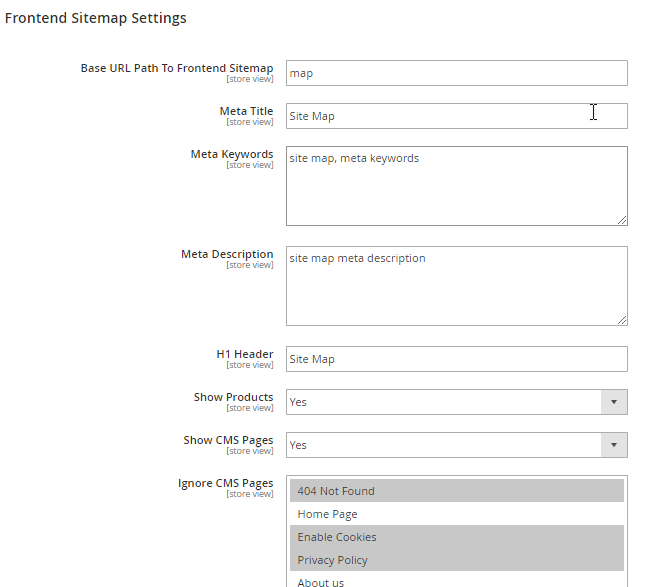Image resolution: width=668 pixels, height=587 pixels.
Task: Click inside the Meta Keywords textarea
Action: point(456,186)
